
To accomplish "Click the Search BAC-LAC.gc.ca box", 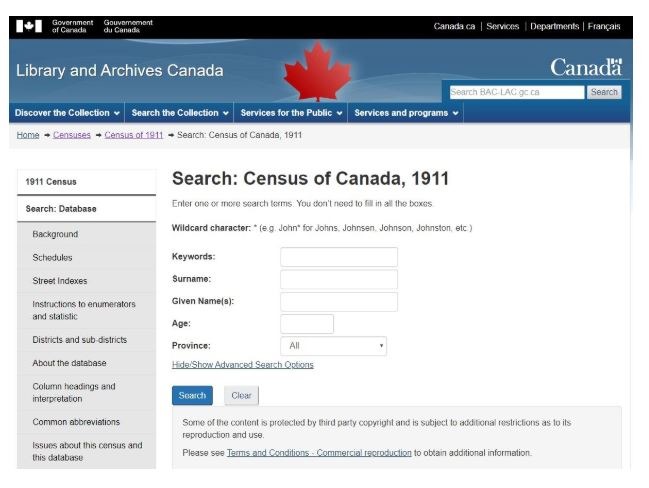I will [517, 92].
